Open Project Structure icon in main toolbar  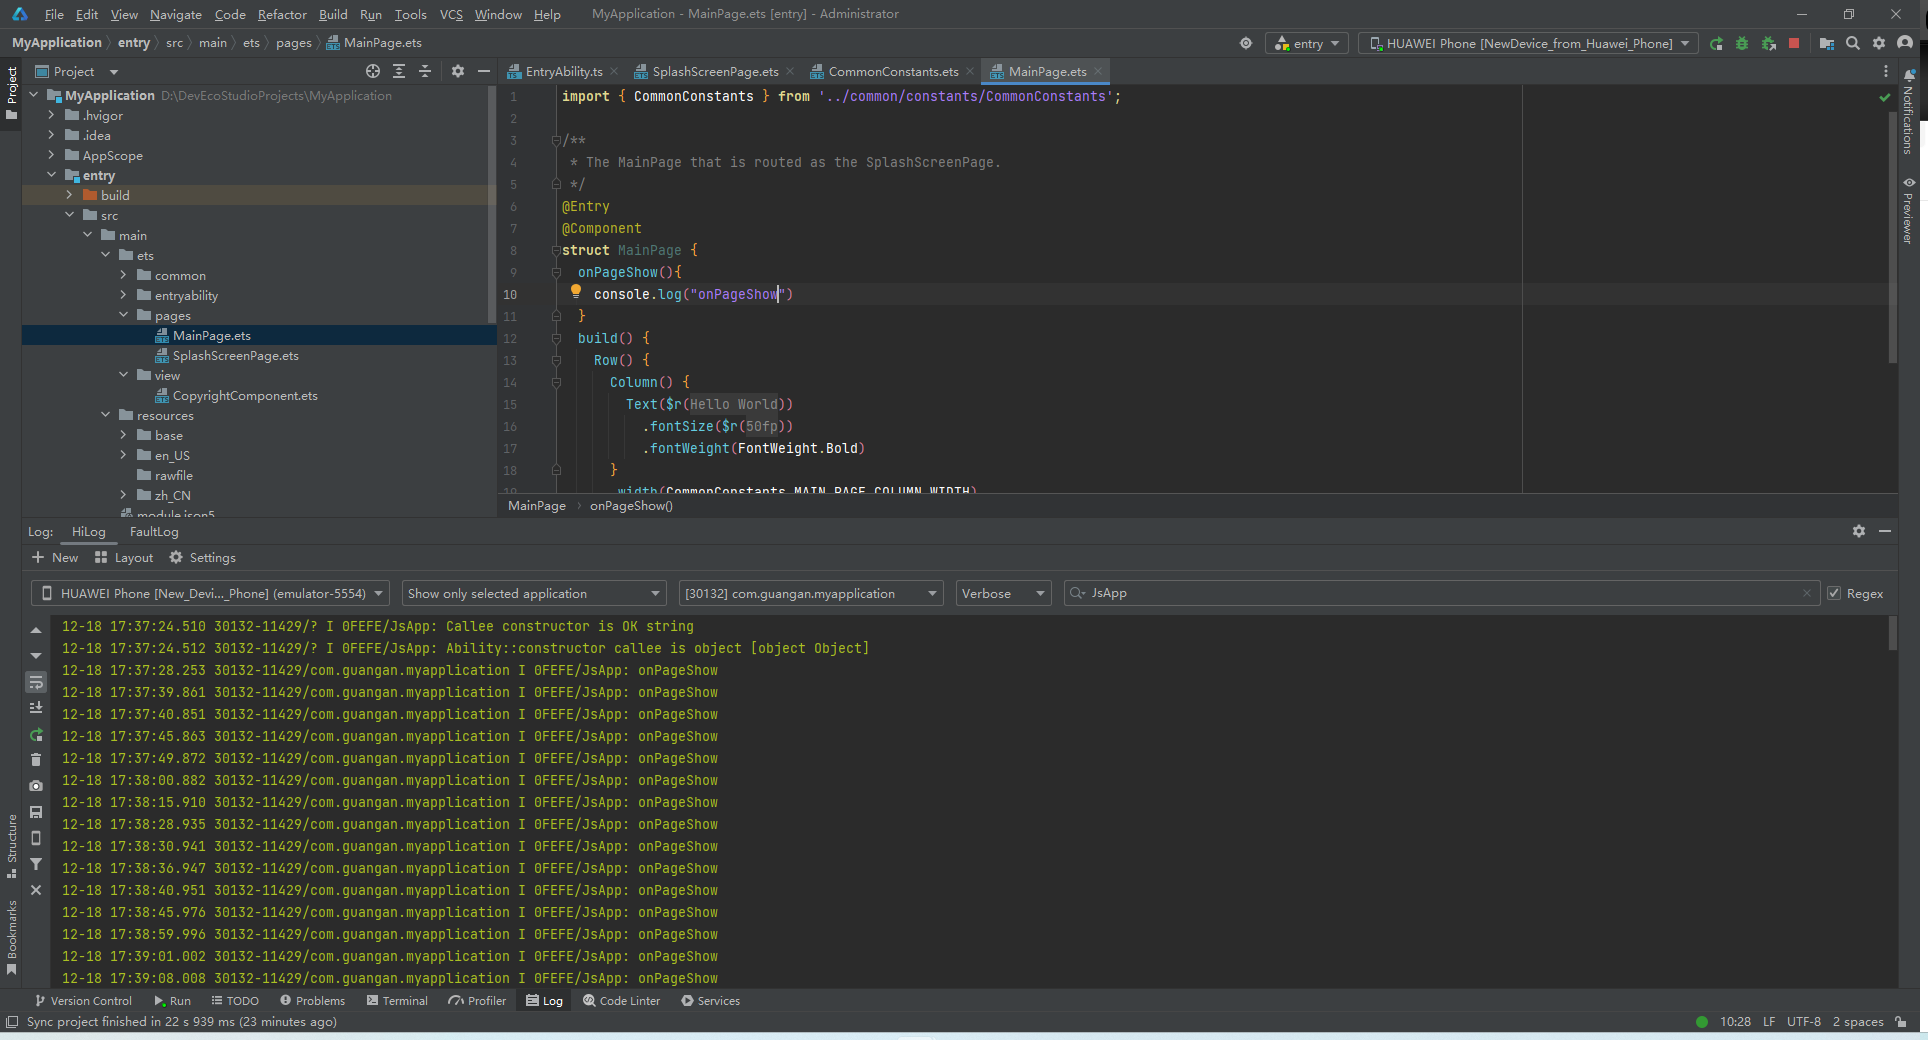1827,43
